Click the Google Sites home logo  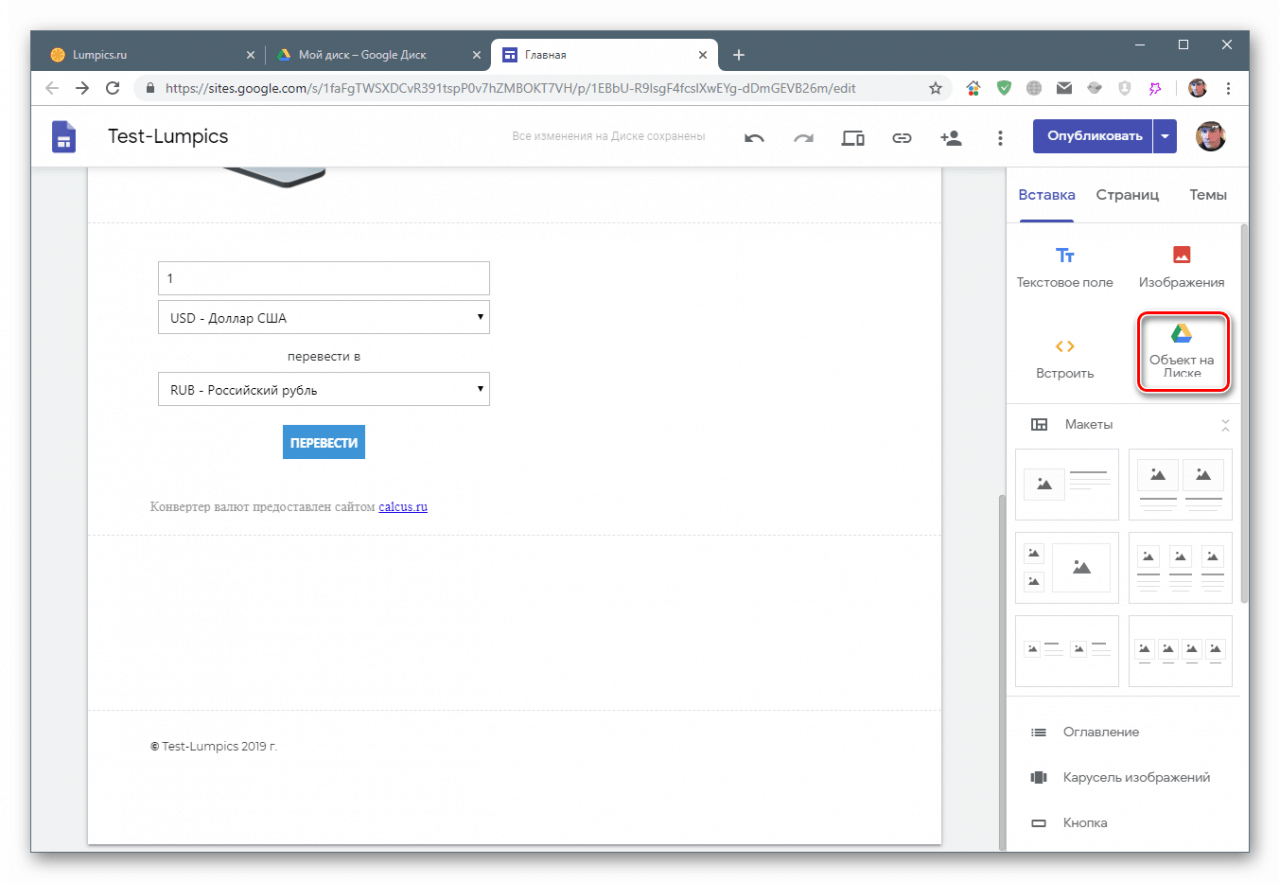click(x=64, y=137)
